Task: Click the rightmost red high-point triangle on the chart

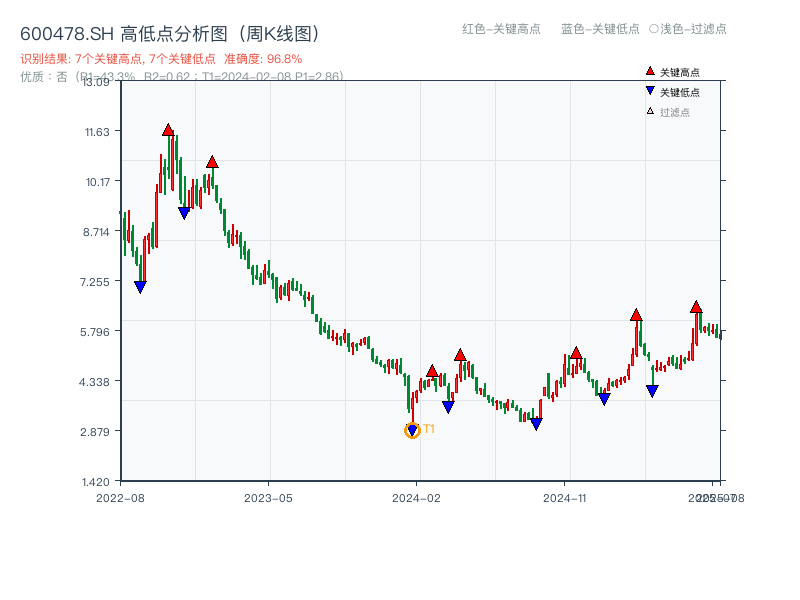Action: pyautogui.click(x=695, y=308)
